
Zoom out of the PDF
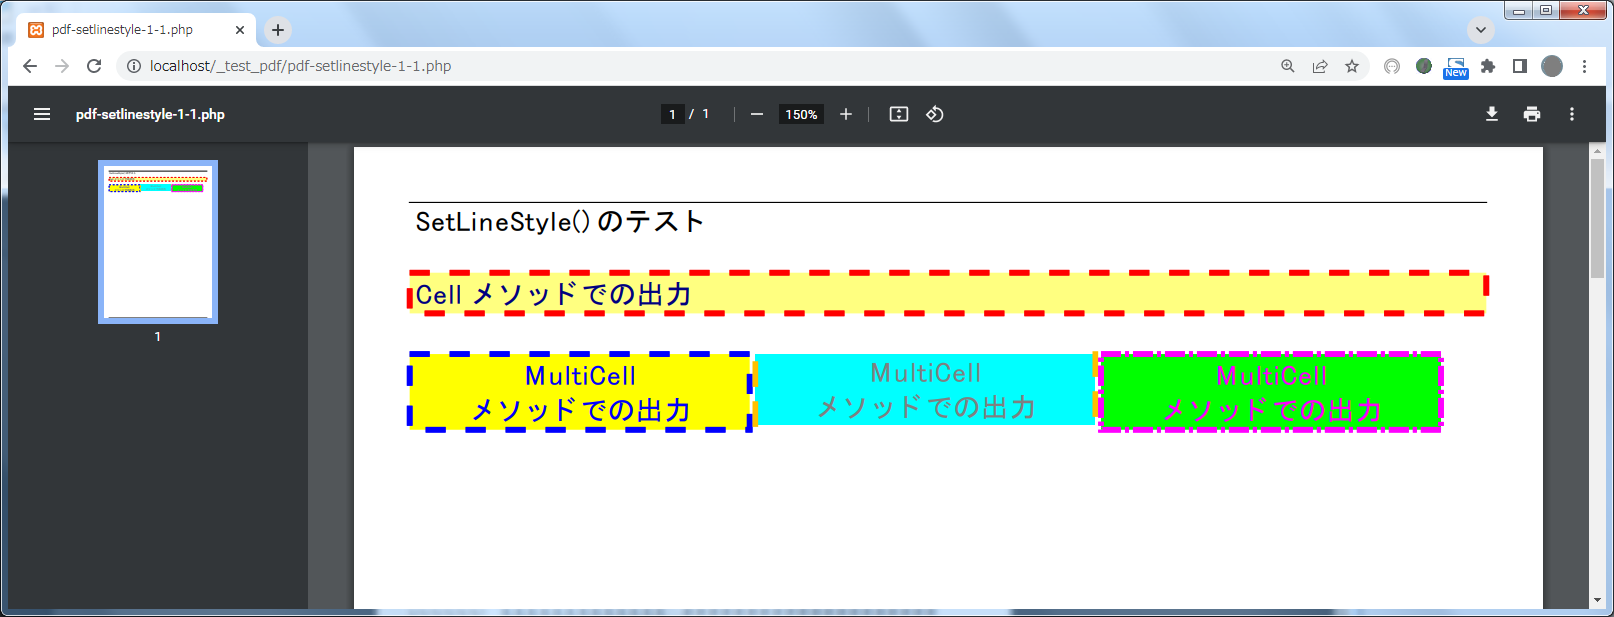(757, 114)
